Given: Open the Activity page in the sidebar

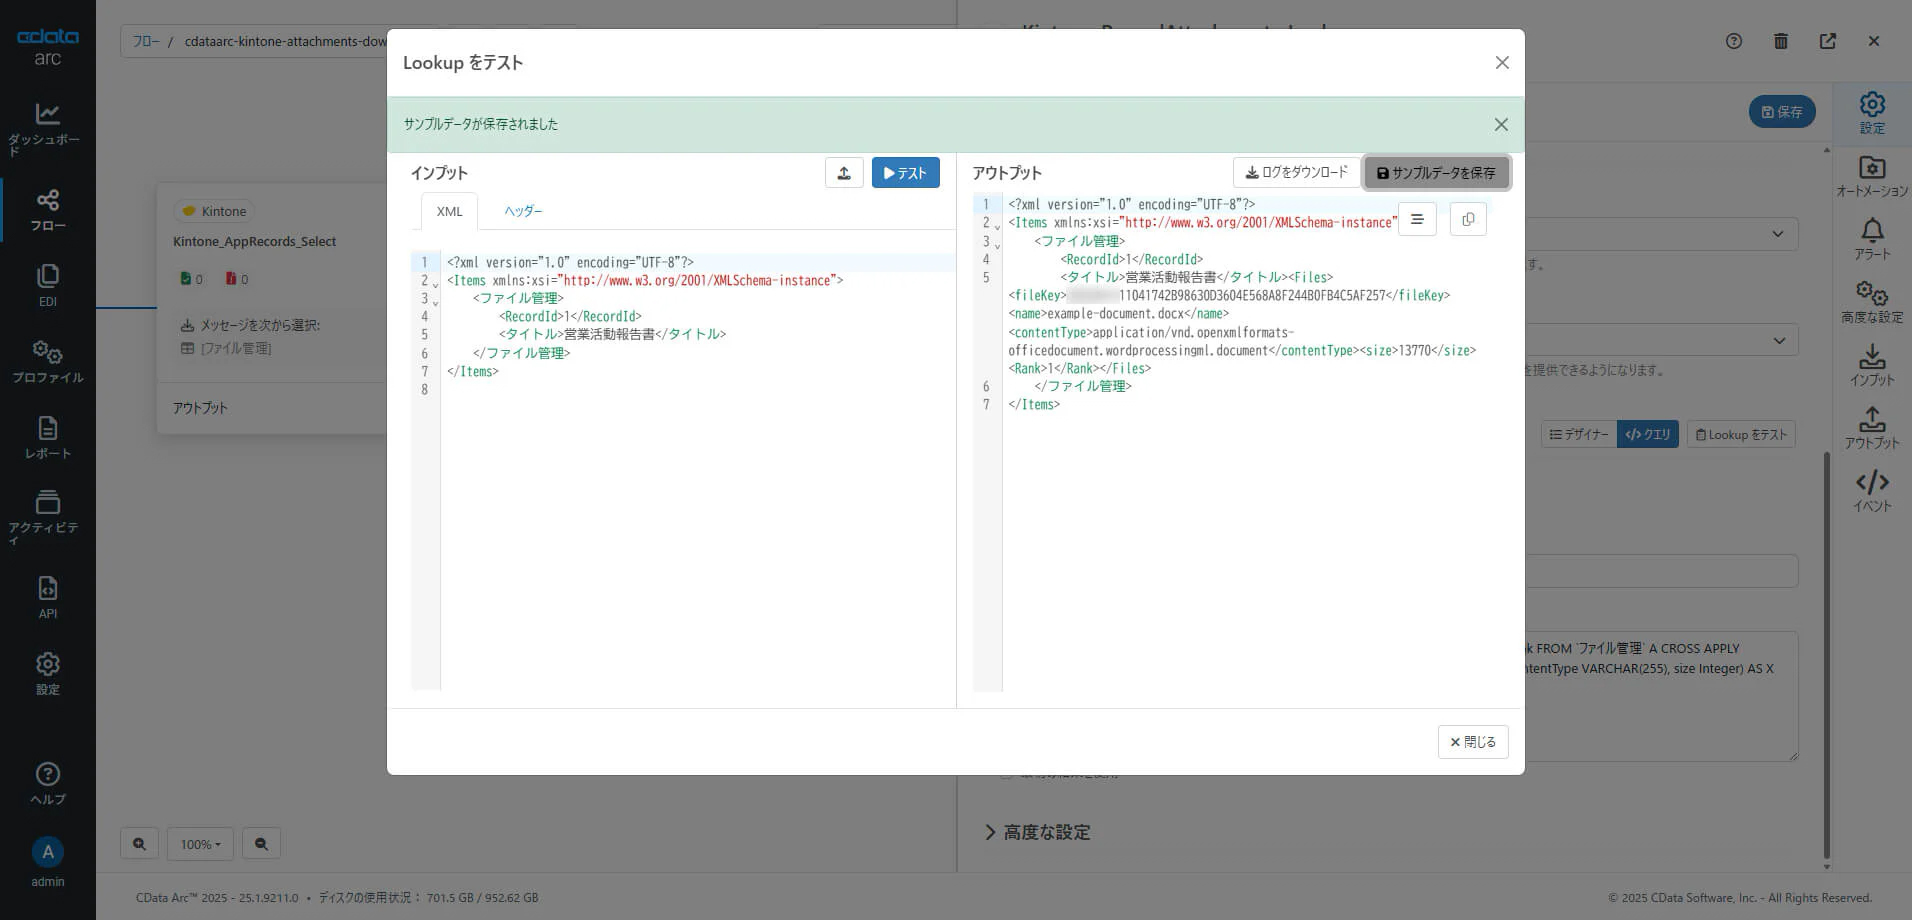Looking at the screenshot, I should pyautogui.click(x=47, y=516).
